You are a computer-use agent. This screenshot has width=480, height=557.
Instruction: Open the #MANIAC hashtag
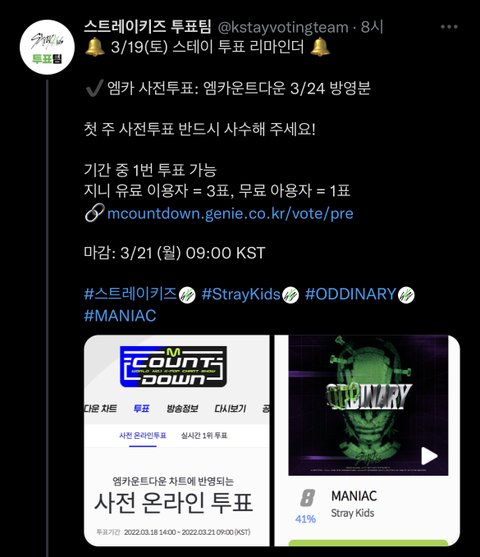120,315
